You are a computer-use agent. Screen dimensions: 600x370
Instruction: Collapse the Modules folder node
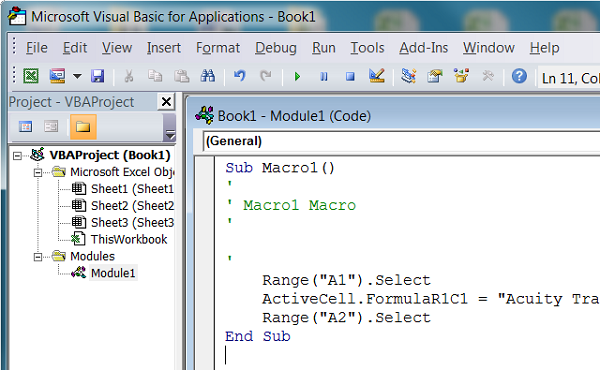tap(38, 257)
